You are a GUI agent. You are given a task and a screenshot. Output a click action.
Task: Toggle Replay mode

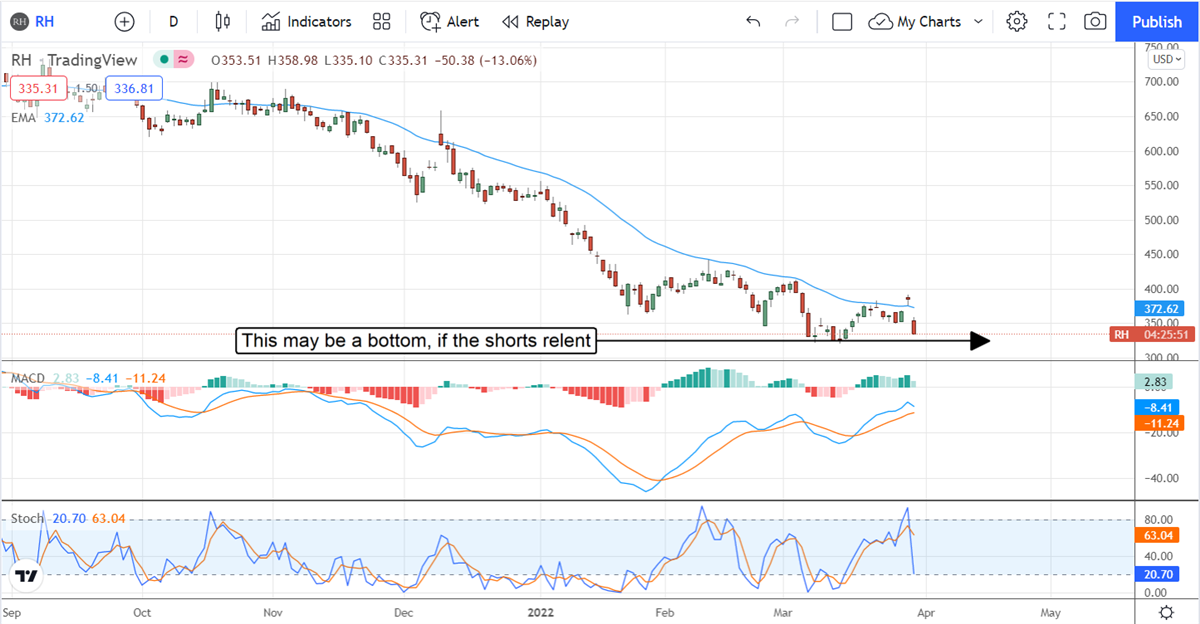click(x=535, y=21)
